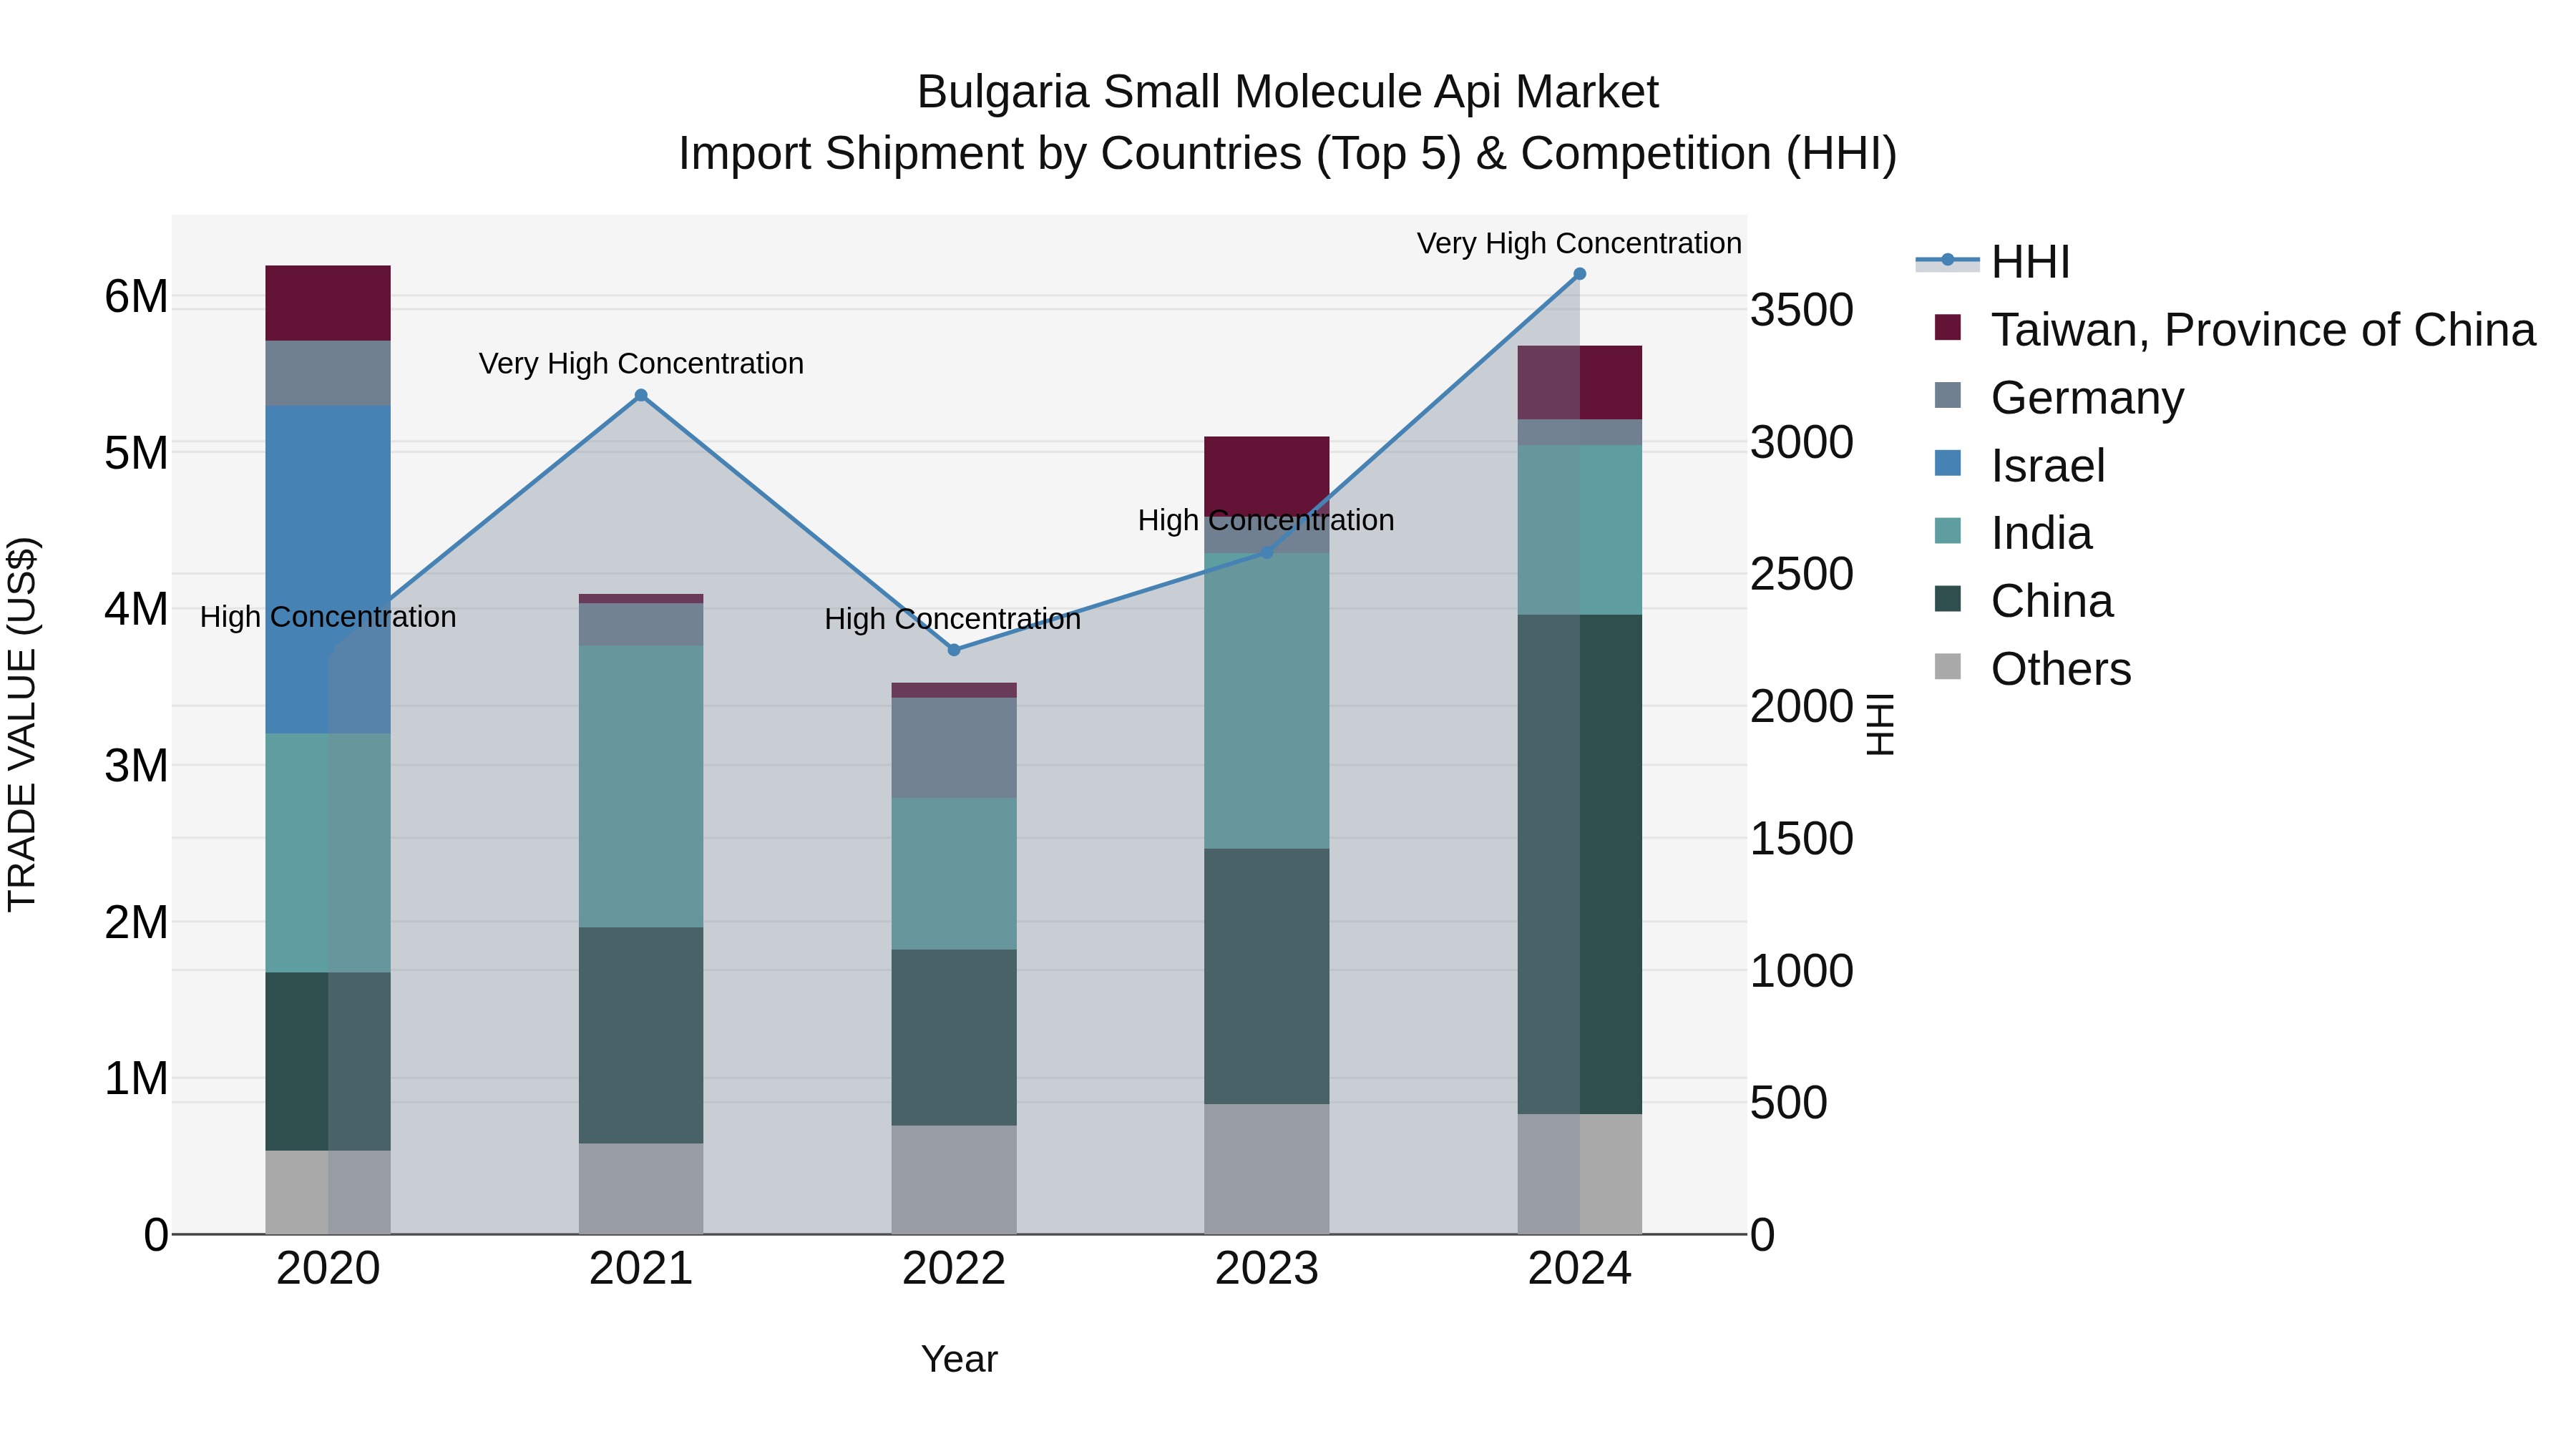Click the HHI data point for 2024
The height and width of the screenshot is (1449, 2576).
pyautogui.click(x=1580, y=273)
